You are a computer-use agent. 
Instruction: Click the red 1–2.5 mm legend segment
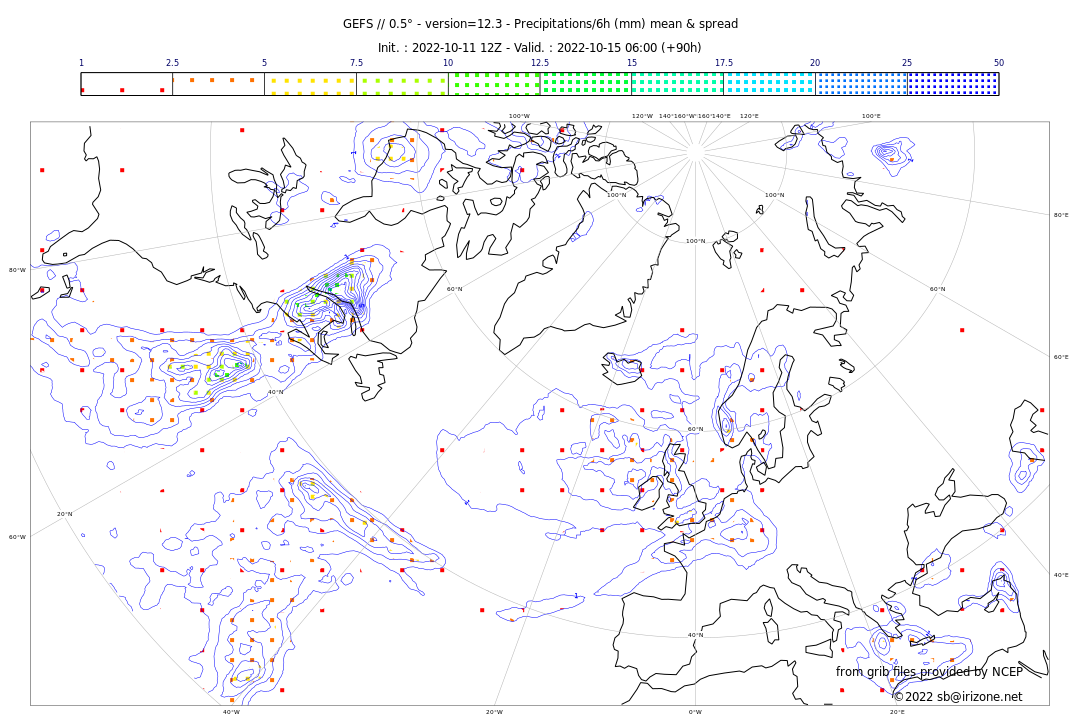127,84
